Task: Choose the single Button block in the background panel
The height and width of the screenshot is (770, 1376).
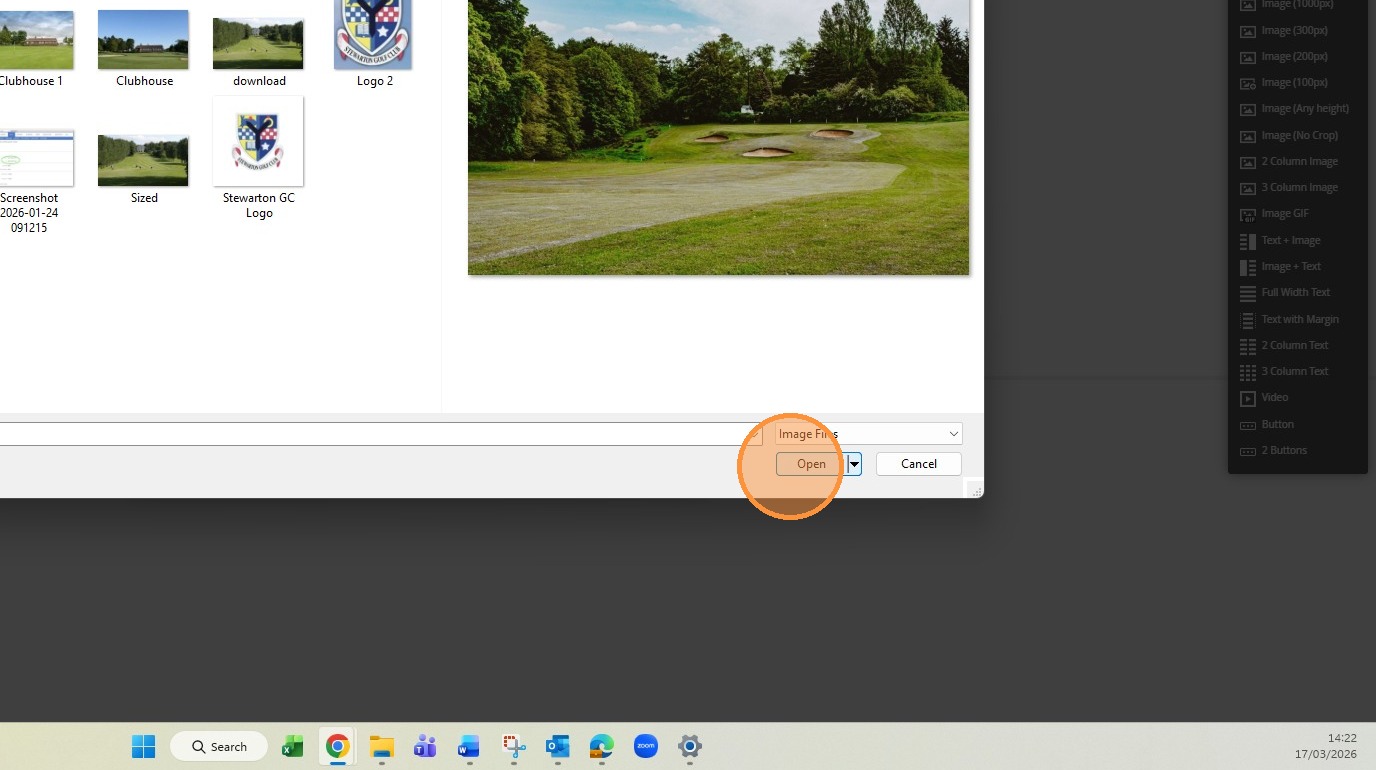Action: (1267, 424)
